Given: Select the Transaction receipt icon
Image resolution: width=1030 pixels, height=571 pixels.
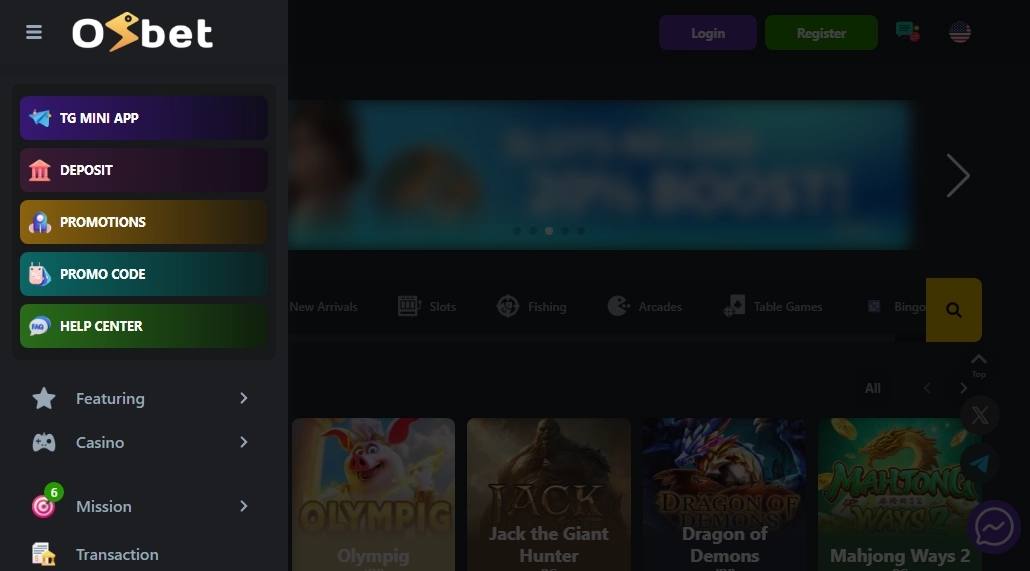Looking at the screenshot, I should 43,555.
